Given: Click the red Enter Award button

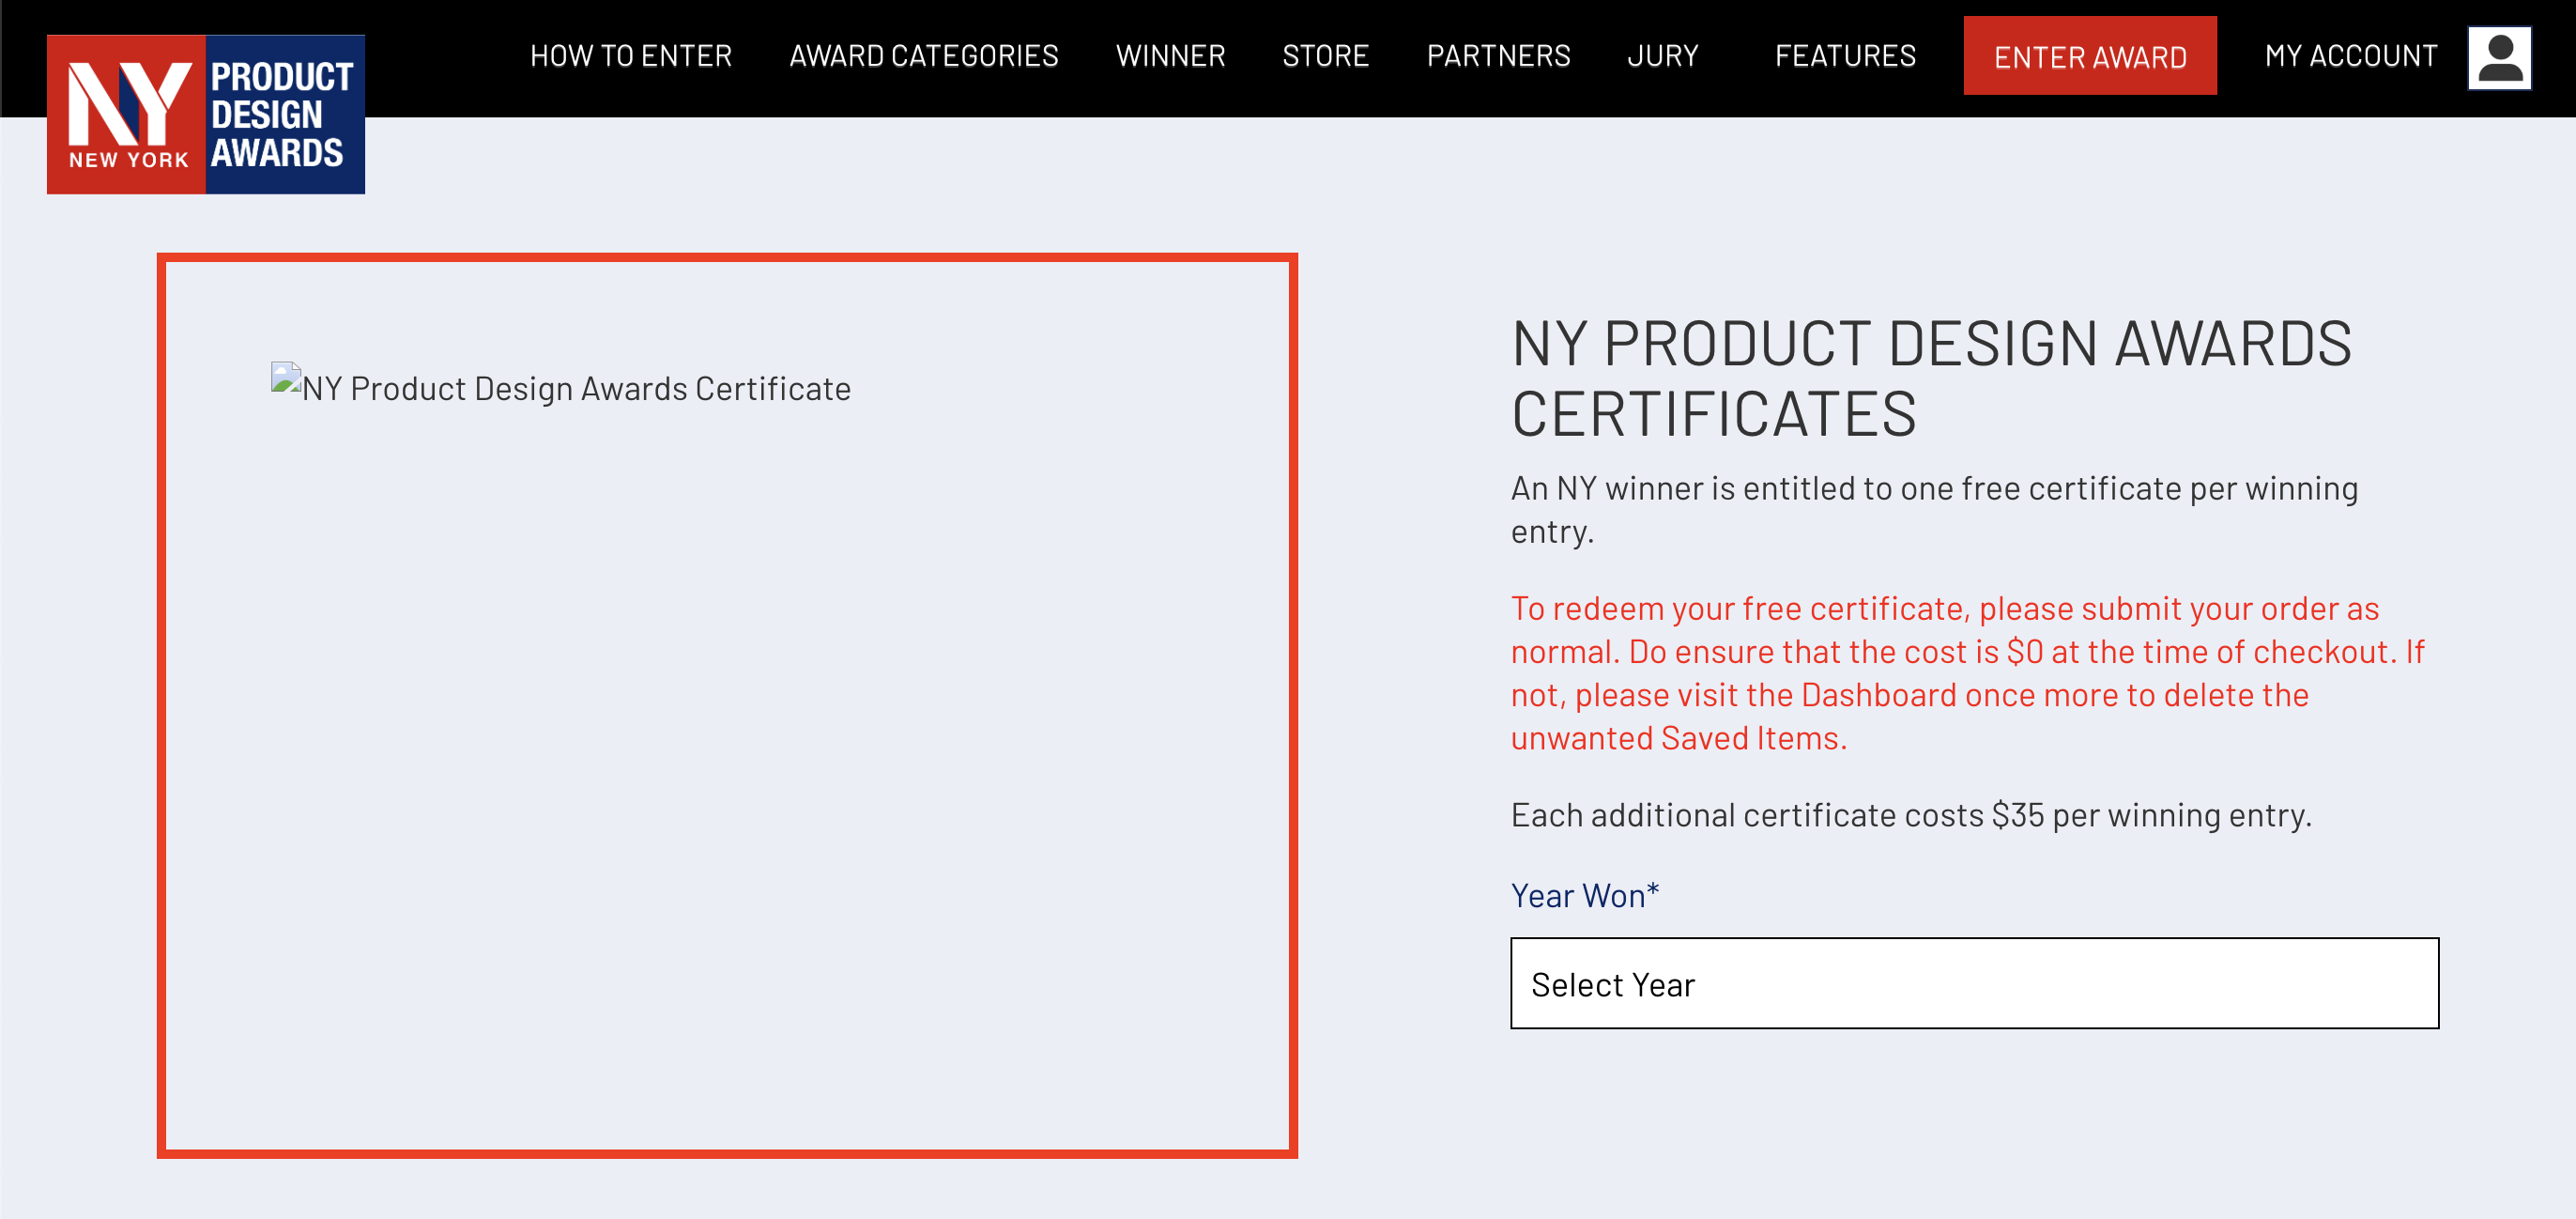Looking at the screenshot, I should coord(2090,56).
